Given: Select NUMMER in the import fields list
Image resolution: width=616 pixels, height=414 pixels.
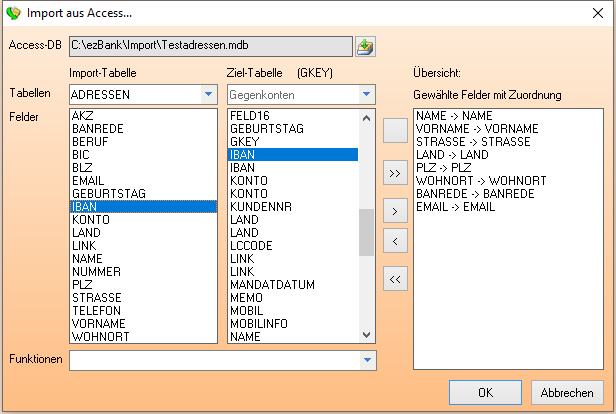Looking at the screenshot, I should point(143,271).
